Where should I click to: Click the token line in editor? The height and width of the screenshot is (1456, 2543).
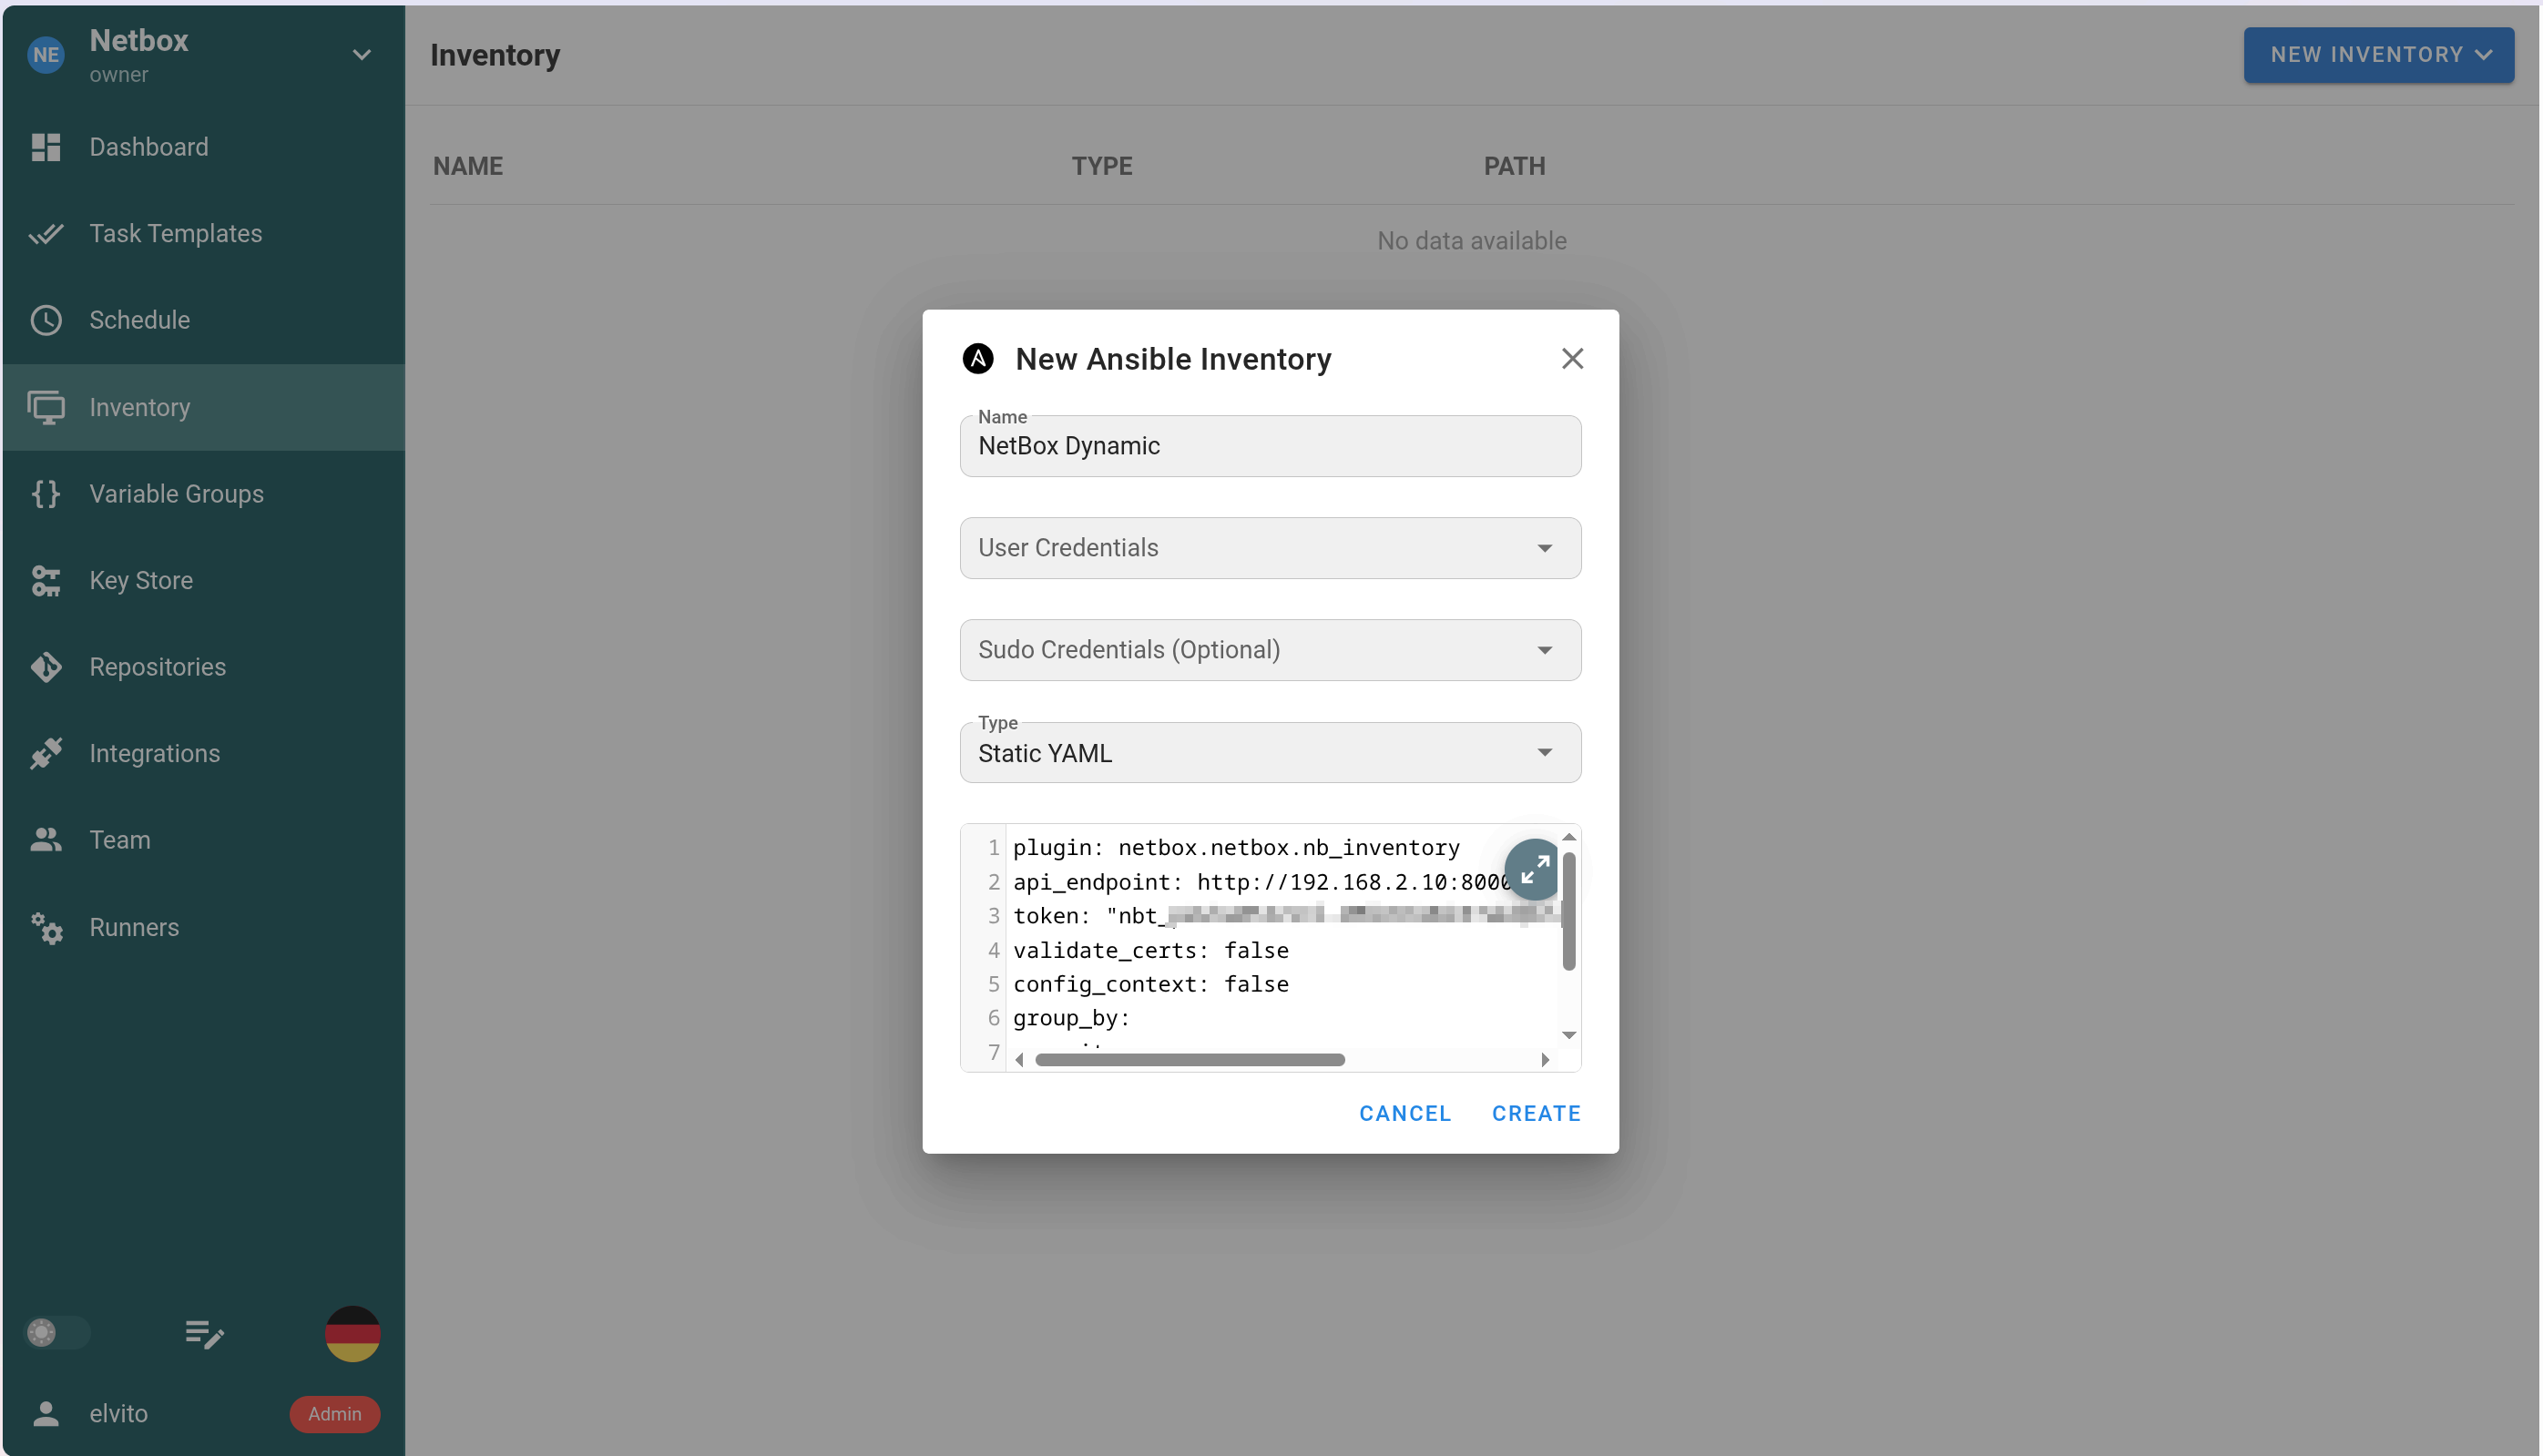(x=1286, y=916)
